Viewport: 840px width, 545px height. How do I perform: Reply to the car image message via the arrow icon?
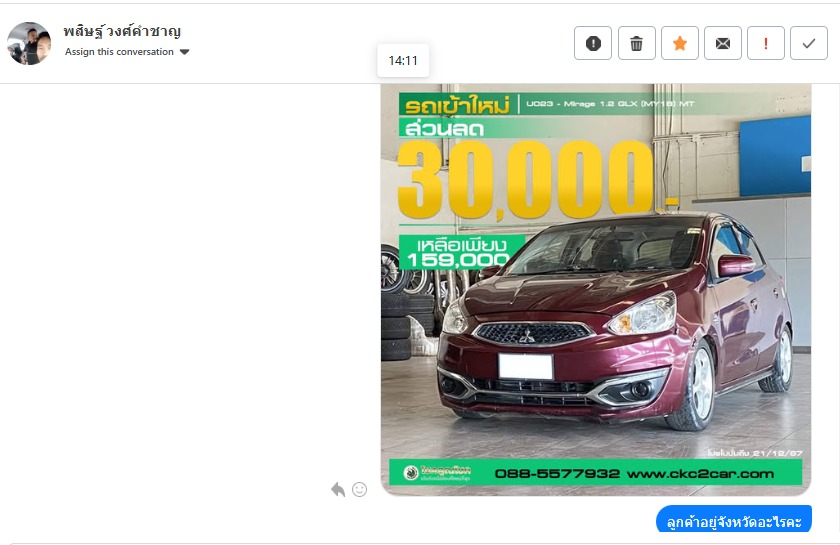coord(338,489)
